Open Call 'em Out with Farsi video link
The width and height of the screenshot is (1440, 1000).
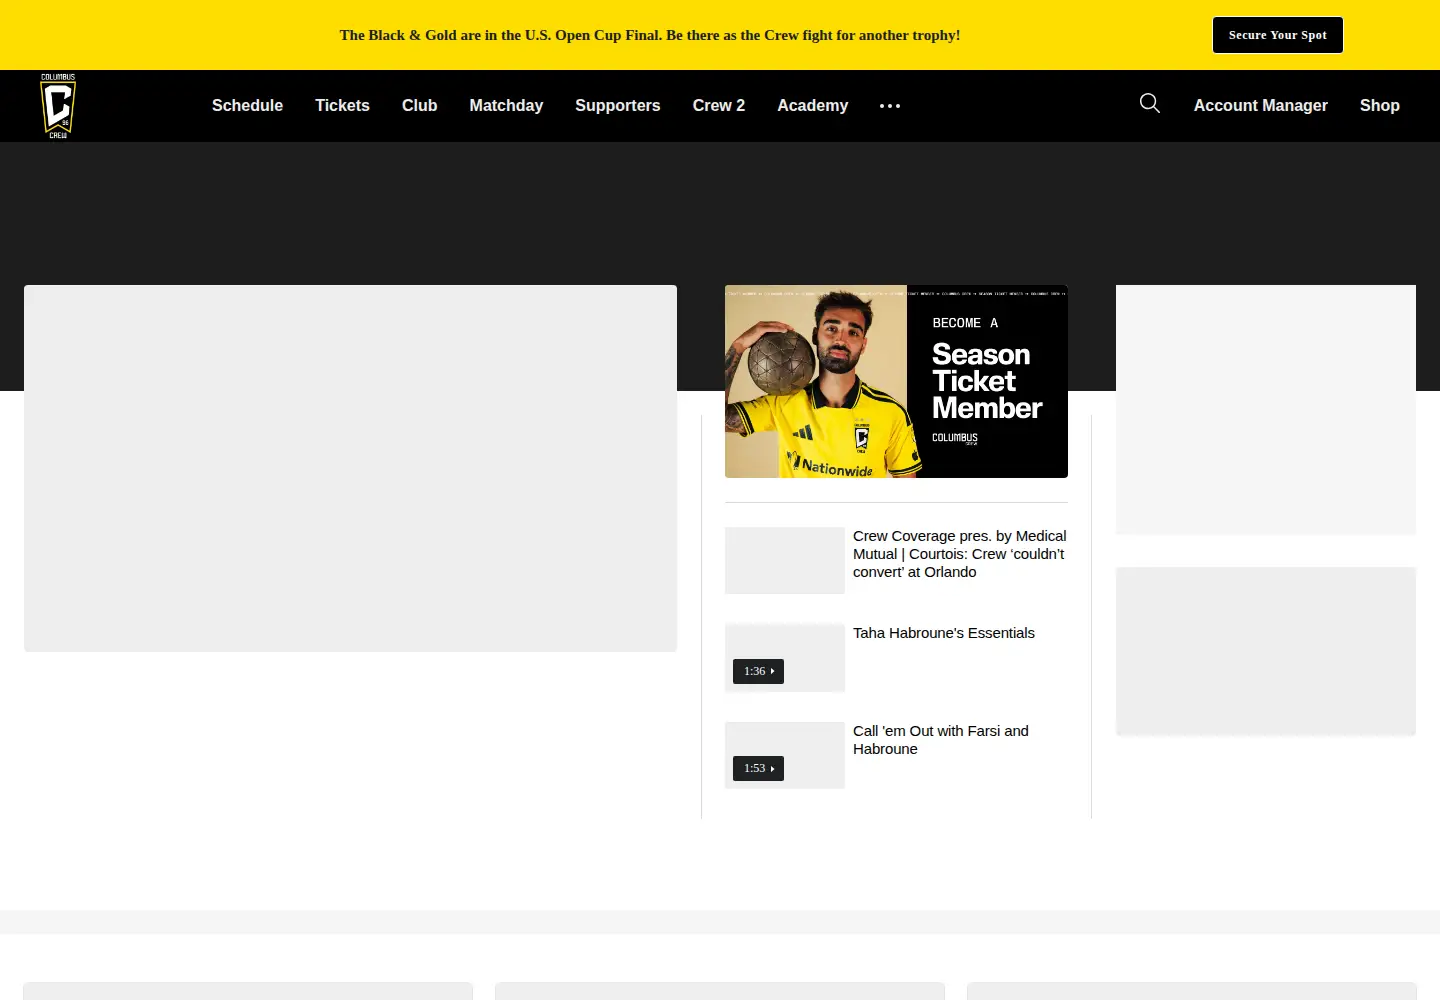941,740
